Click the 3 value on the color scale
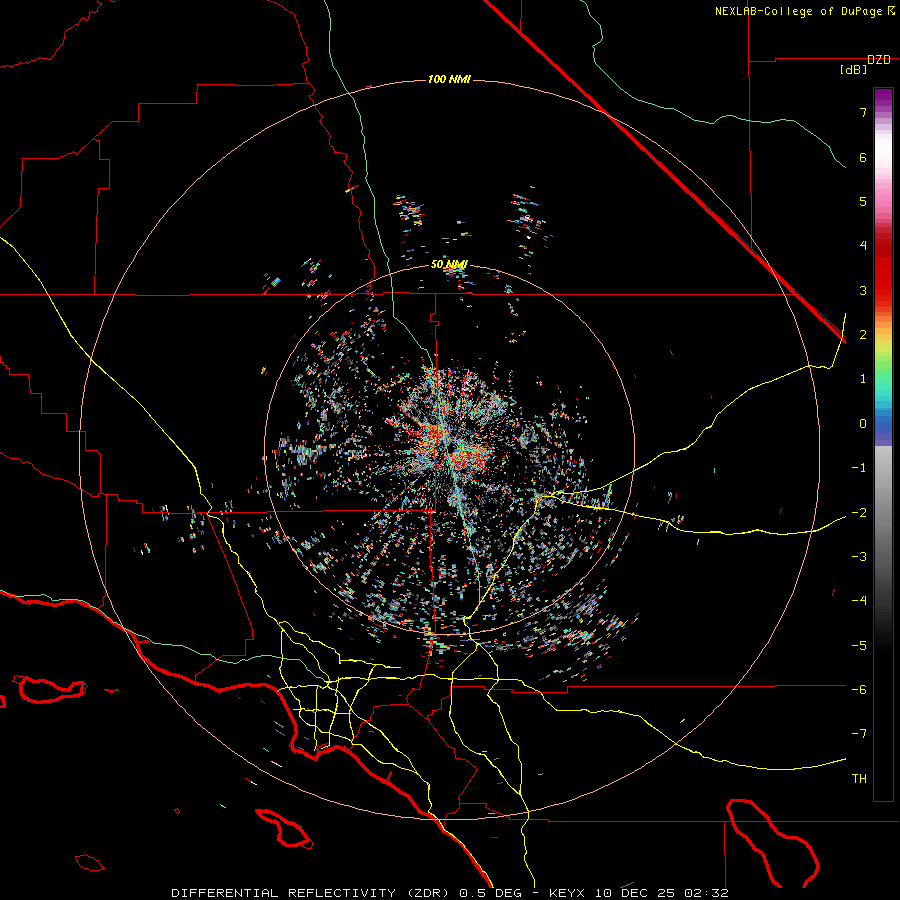This screenshot has height=900, width=900. [863, 290]
